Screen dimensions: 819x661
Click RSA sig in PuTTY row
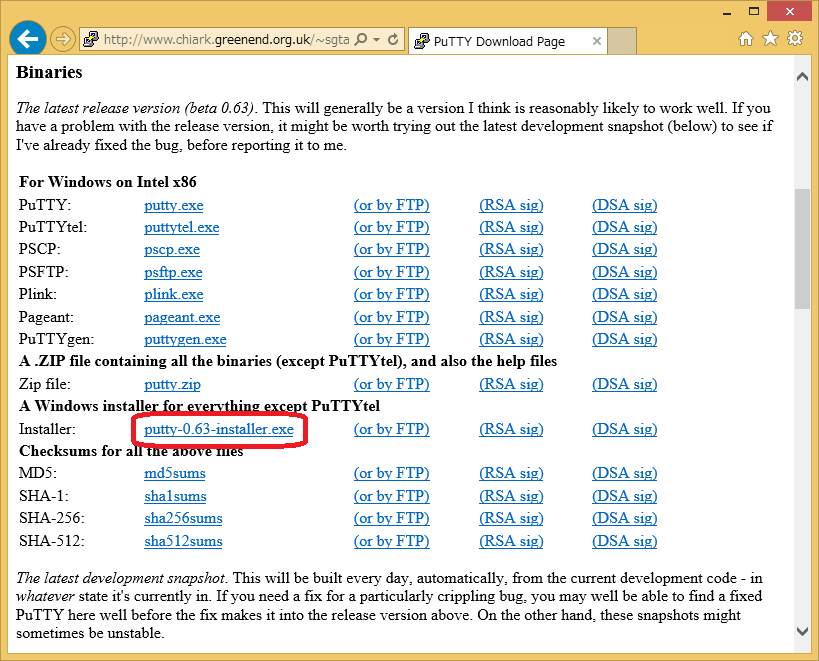511,205
